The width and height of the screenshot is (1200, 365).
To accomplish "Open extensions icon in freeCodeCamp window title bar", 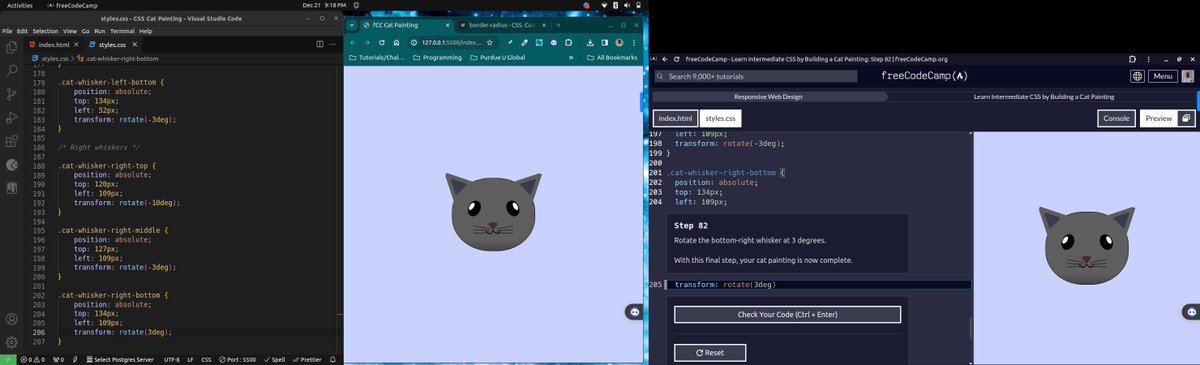I will tap(1131, 59).
